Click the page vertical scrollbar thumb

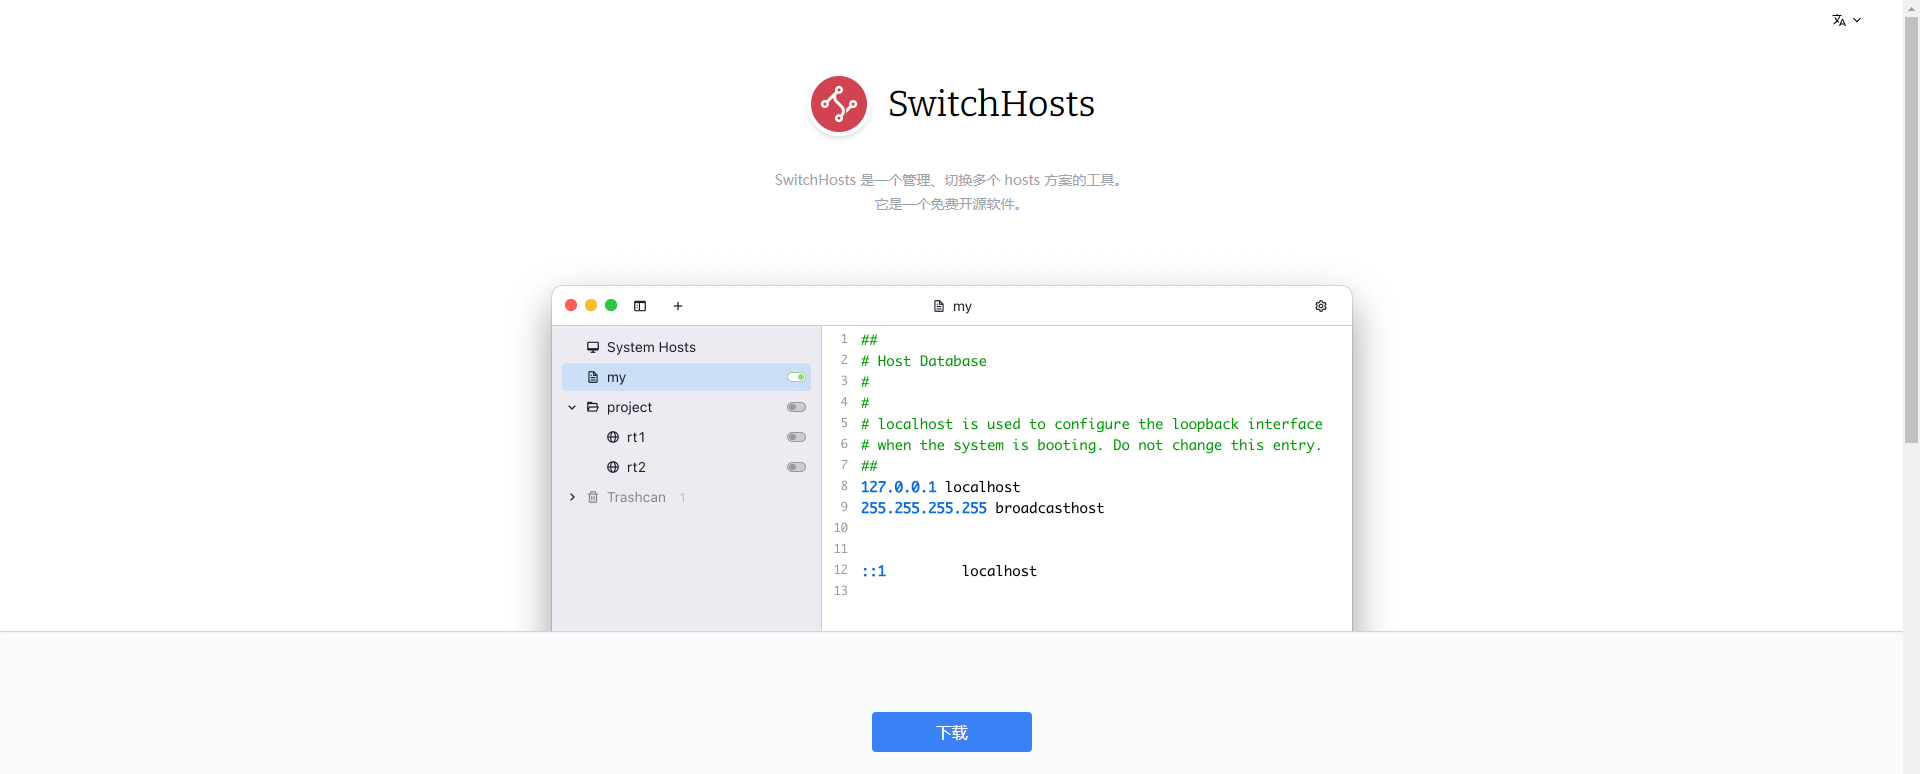click(1911, 229)
